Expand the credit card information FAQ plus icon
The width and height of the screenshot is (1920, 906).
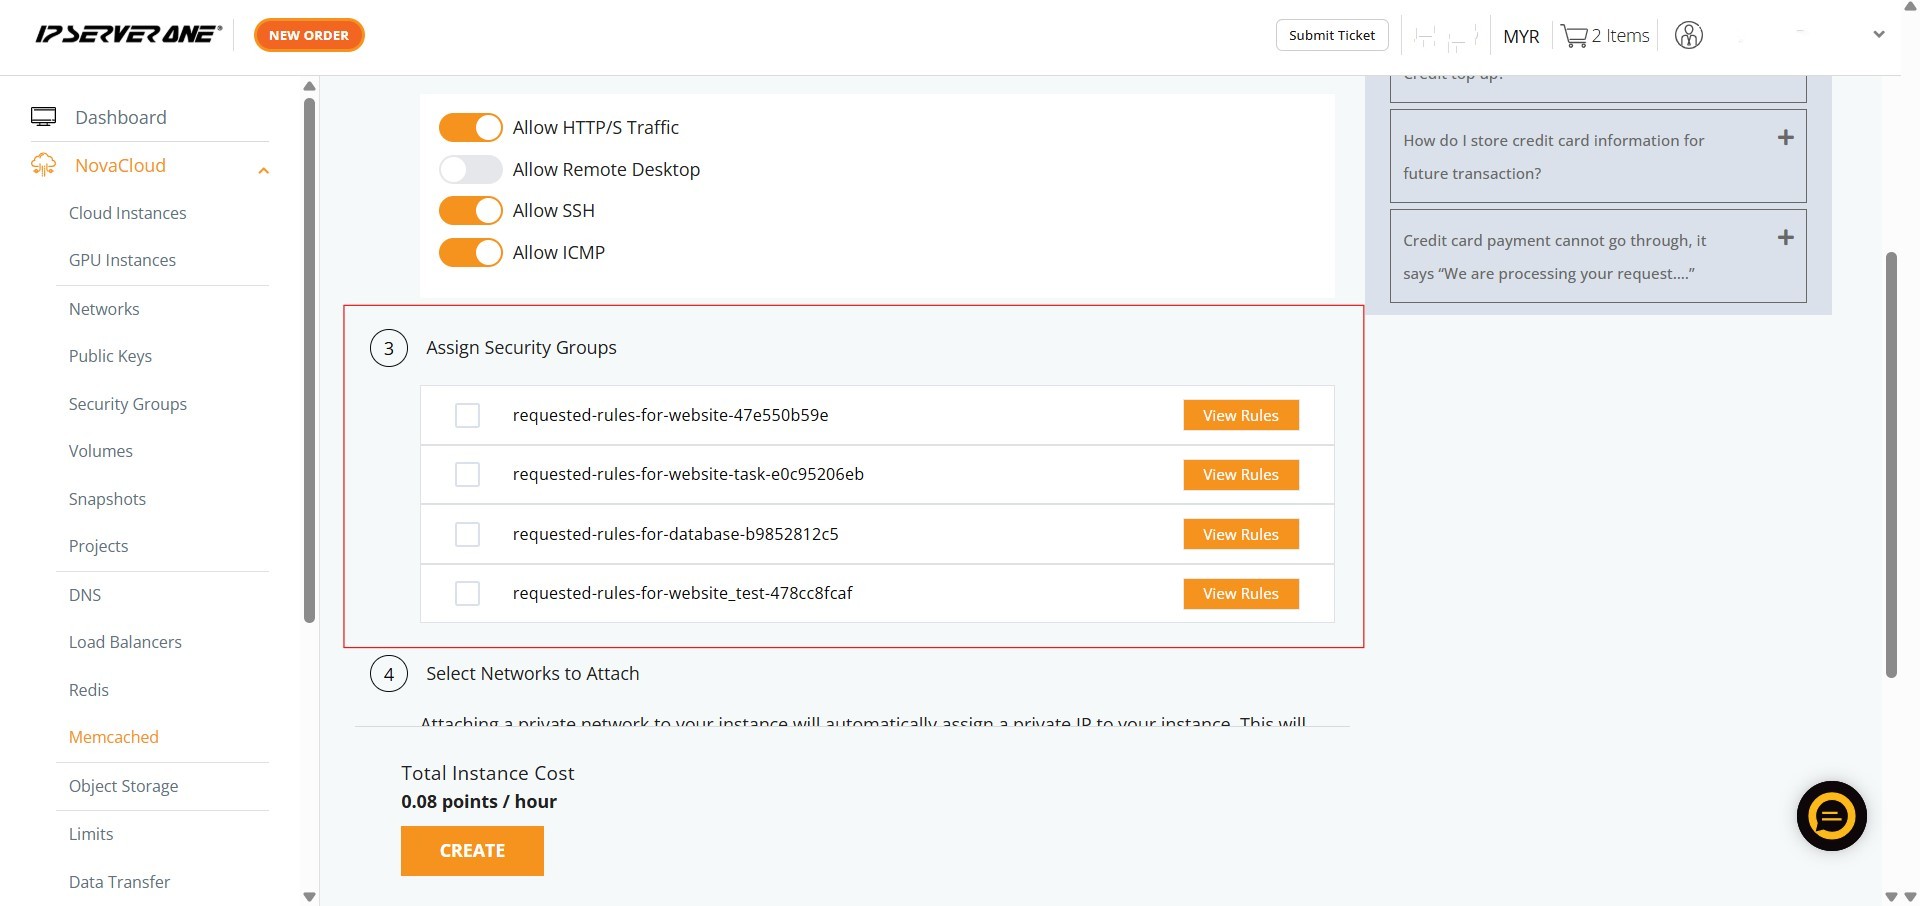(1785, 138)
